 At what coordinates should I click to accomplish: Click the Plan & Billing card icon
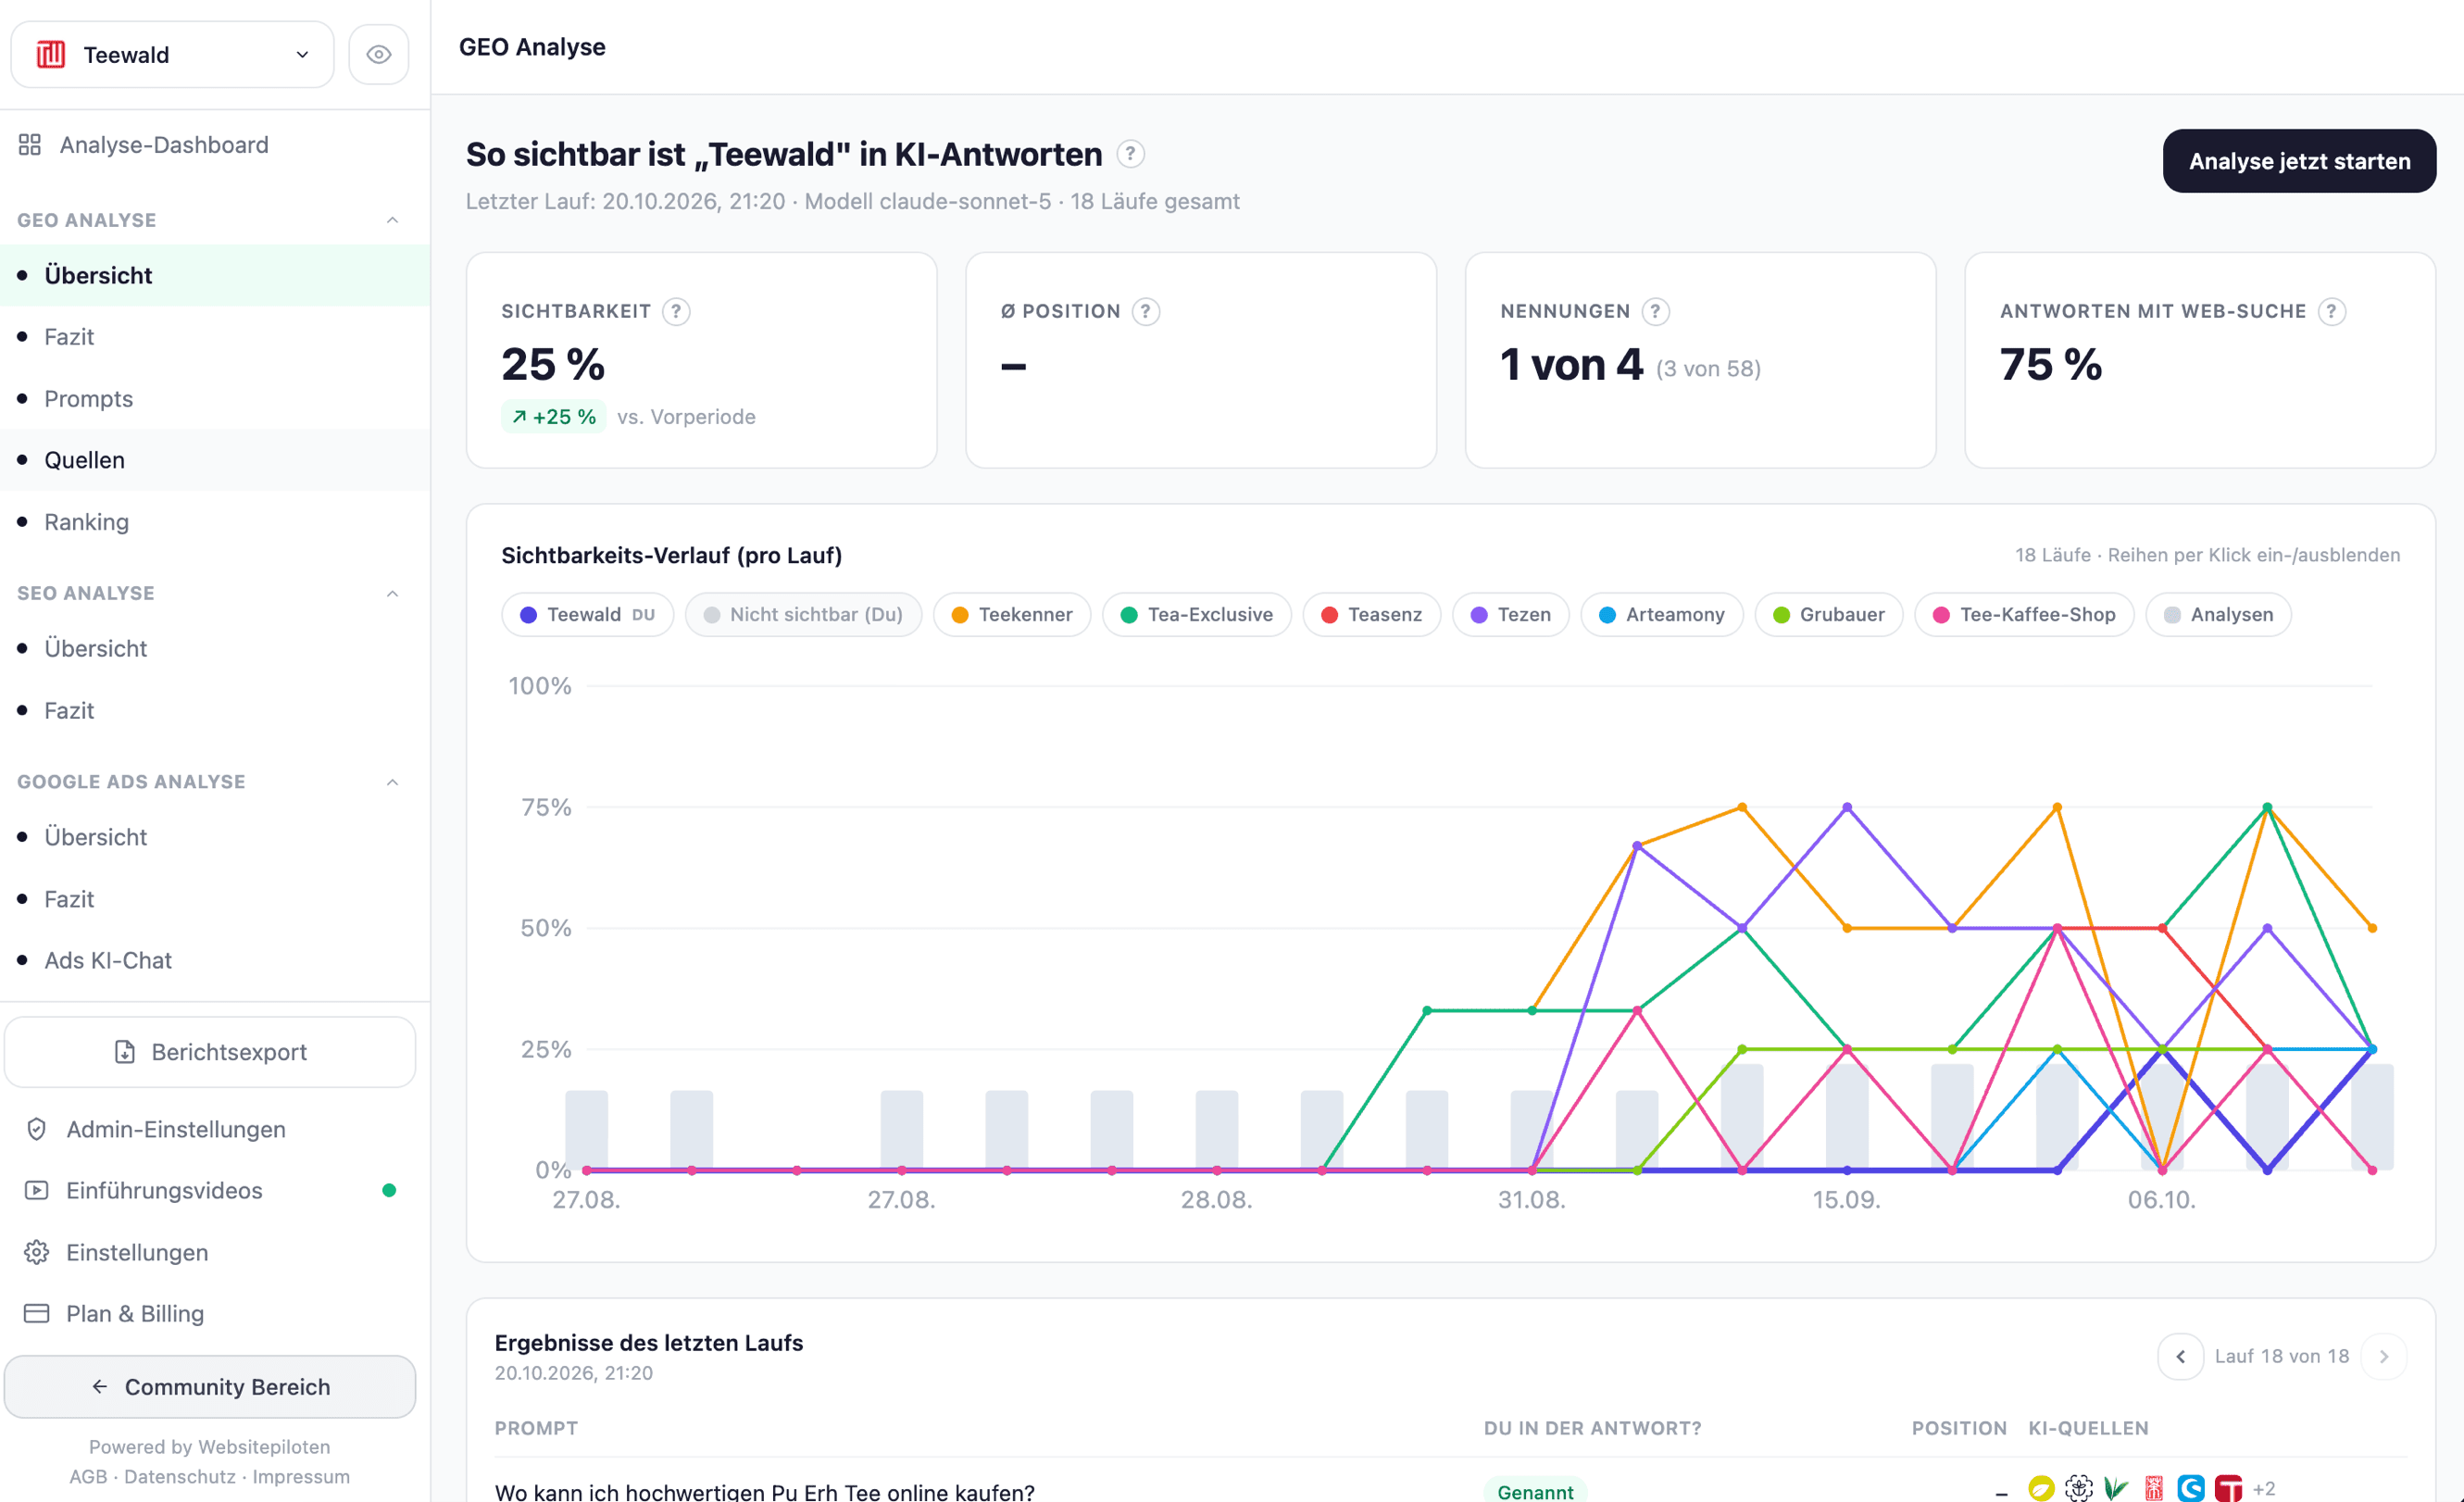37,1313
